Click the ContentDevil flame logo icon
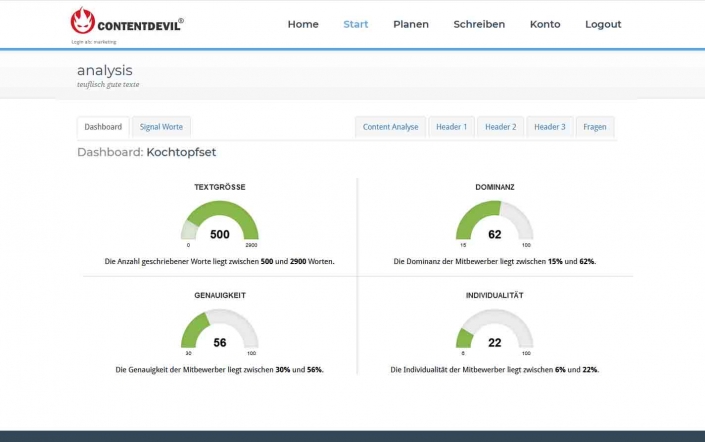 (x=83, y=21)
